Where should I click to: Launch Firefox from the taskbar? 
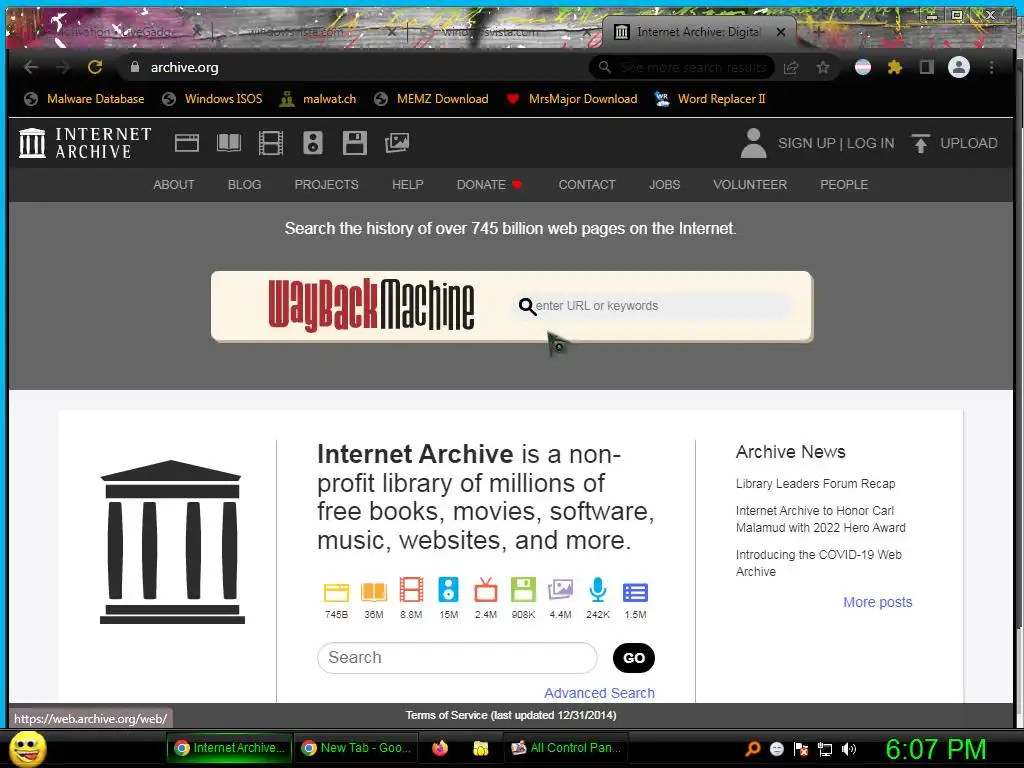pos(440,748)
